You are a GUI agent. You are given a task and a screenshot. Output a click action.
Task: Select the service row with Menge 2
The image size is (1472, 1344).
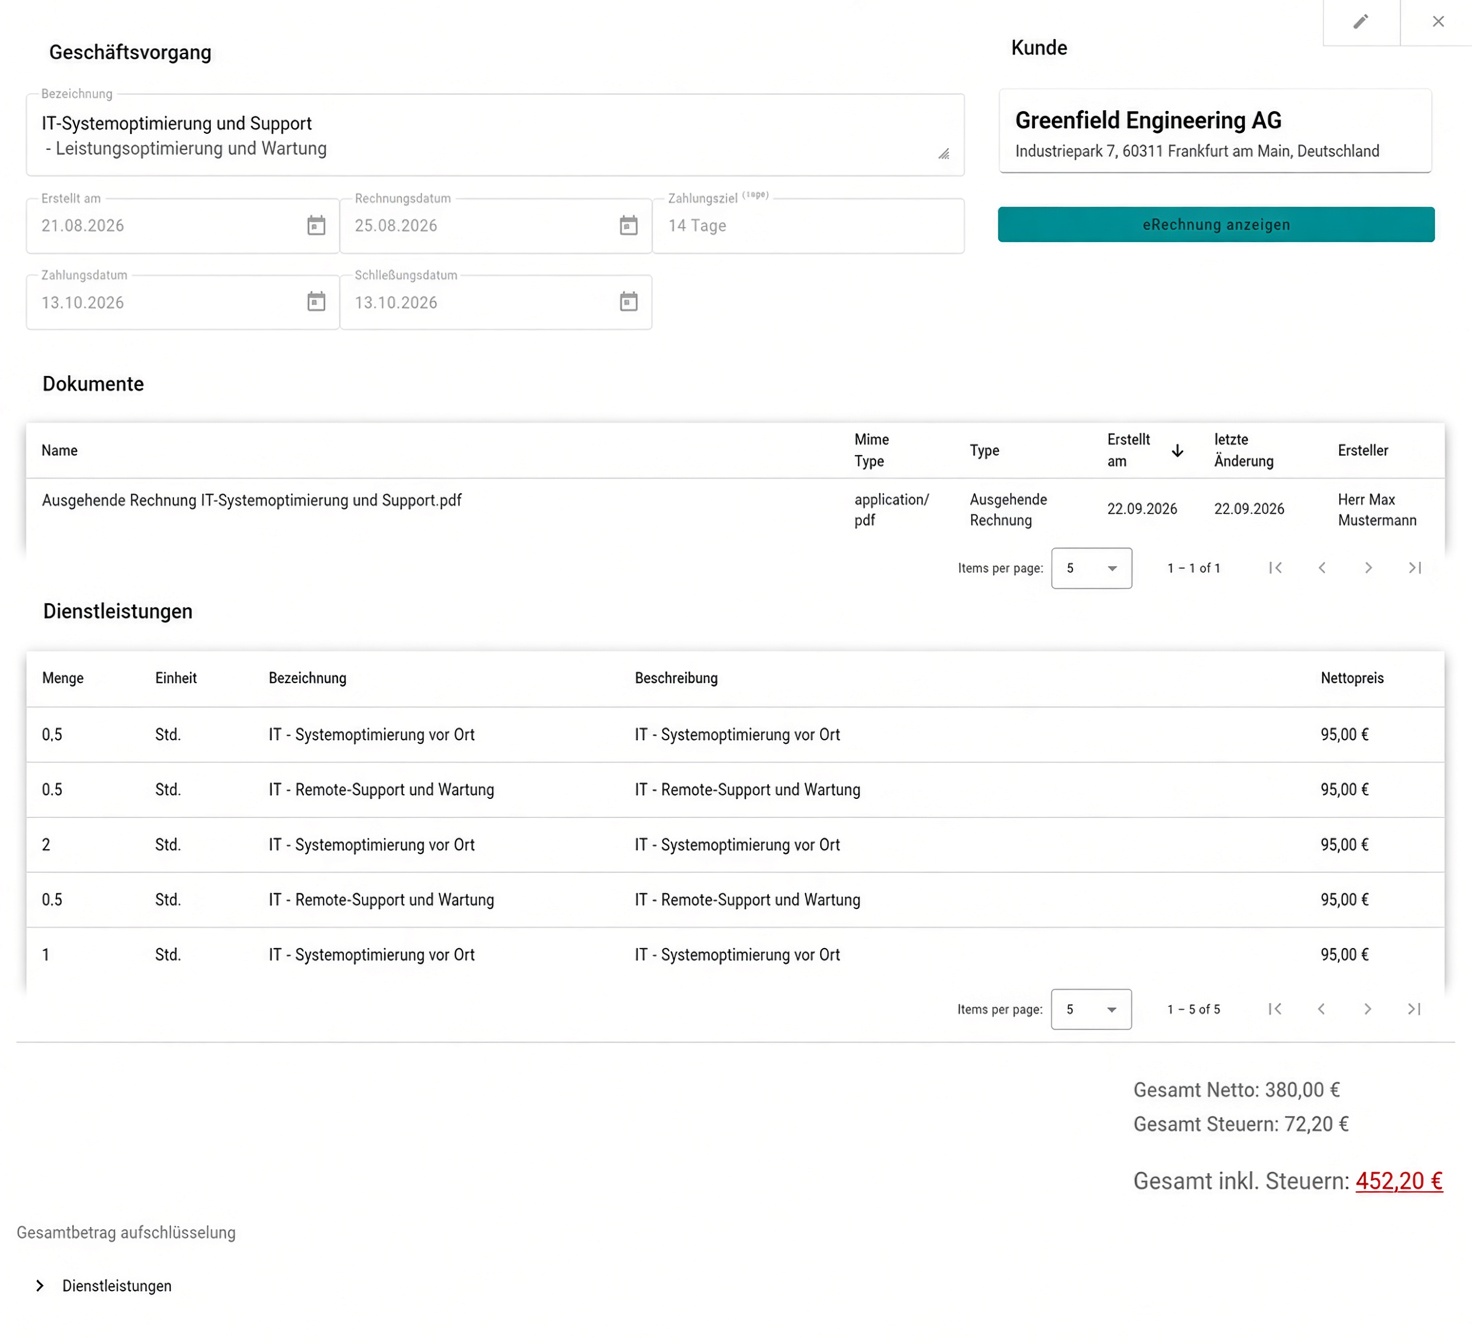point(735,845)
